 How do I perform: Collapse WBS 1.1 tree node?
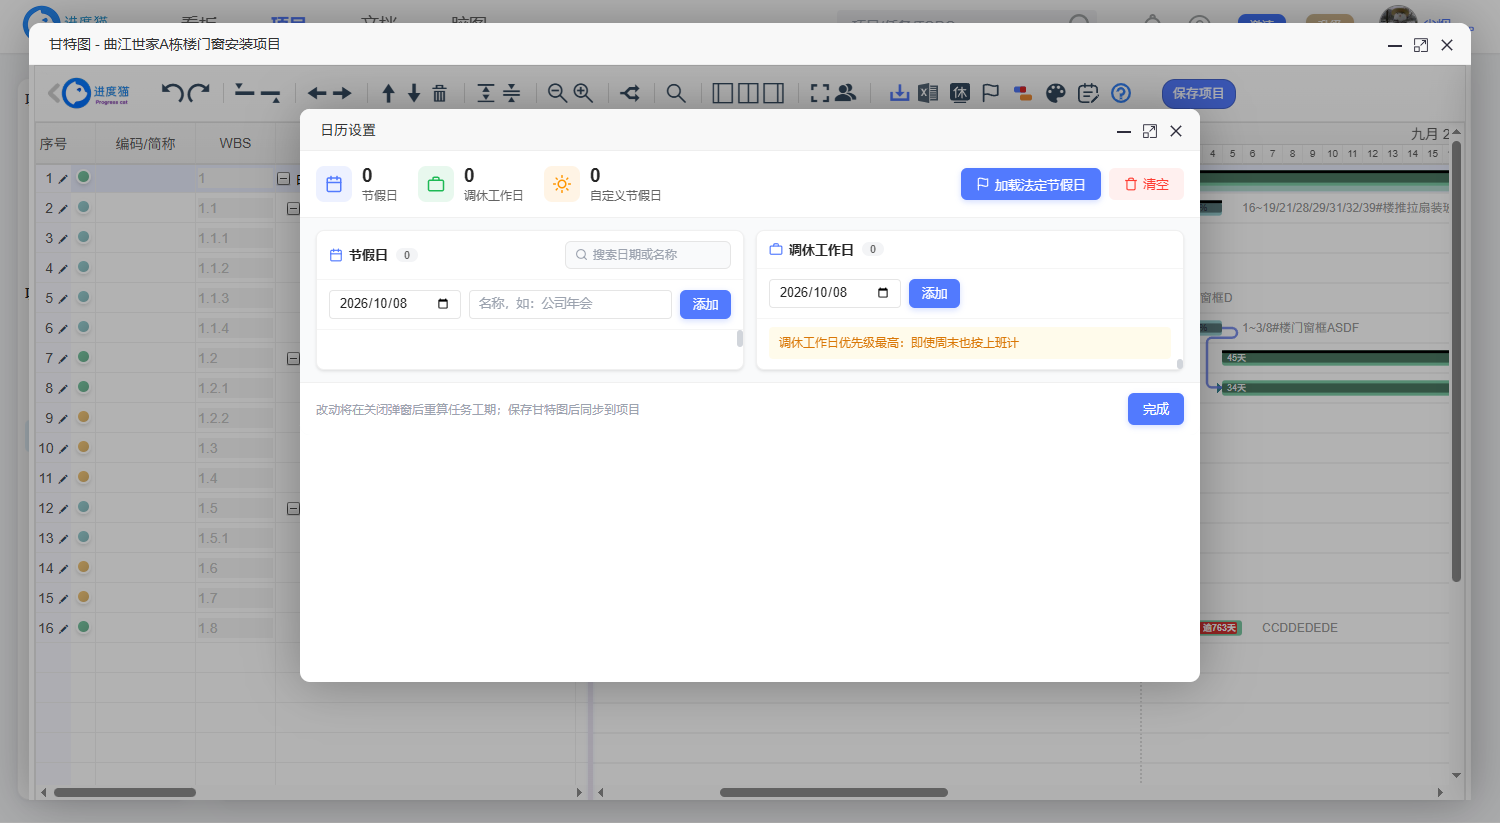point(293,208)
